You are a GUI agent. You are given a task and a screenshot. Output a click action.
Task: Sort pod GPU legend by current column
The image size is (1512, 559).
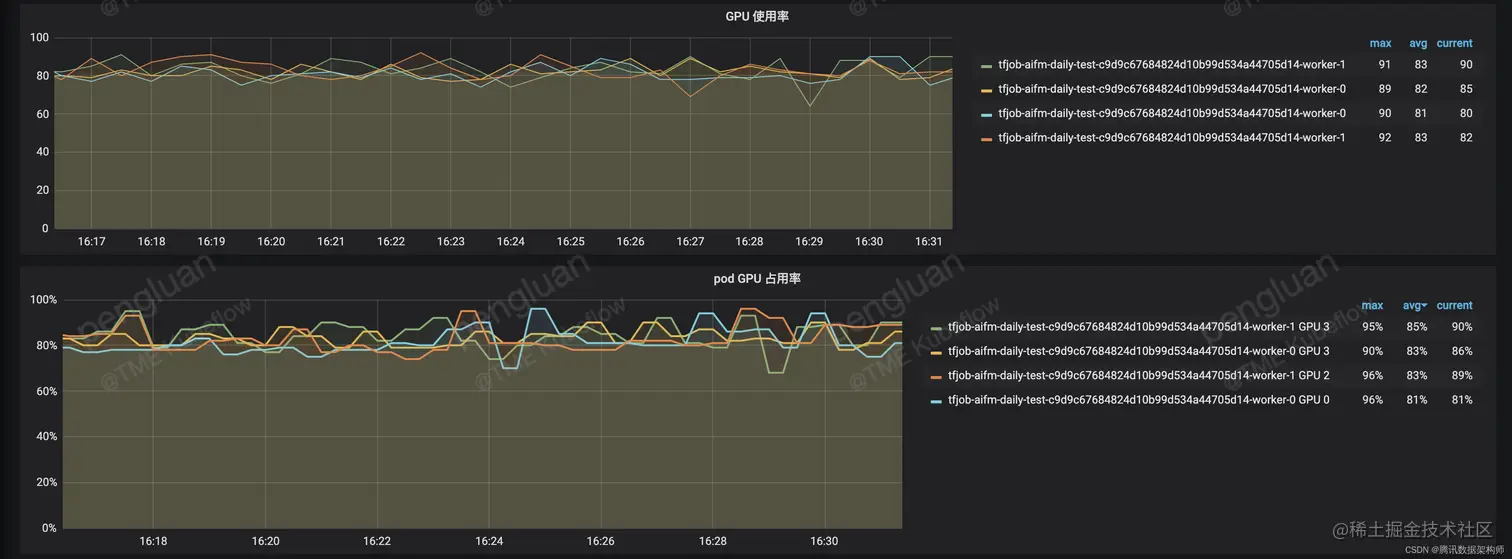pyautogui.click(x=1455, y=306)
